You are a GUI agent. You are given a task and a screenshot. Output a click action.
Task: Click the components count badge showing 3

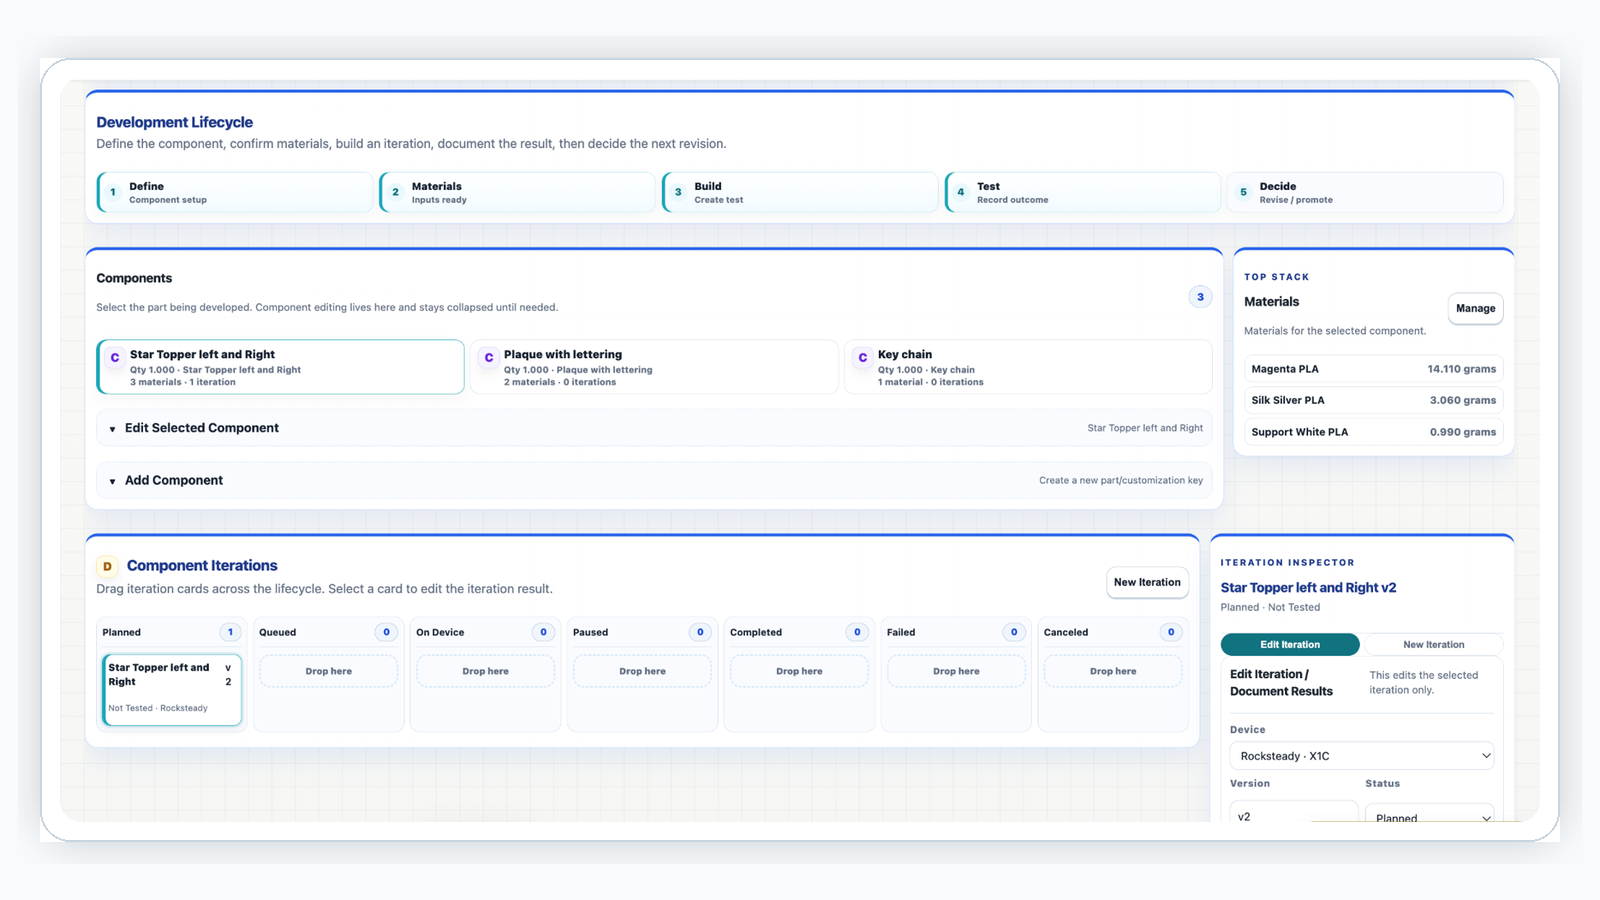1200,297
